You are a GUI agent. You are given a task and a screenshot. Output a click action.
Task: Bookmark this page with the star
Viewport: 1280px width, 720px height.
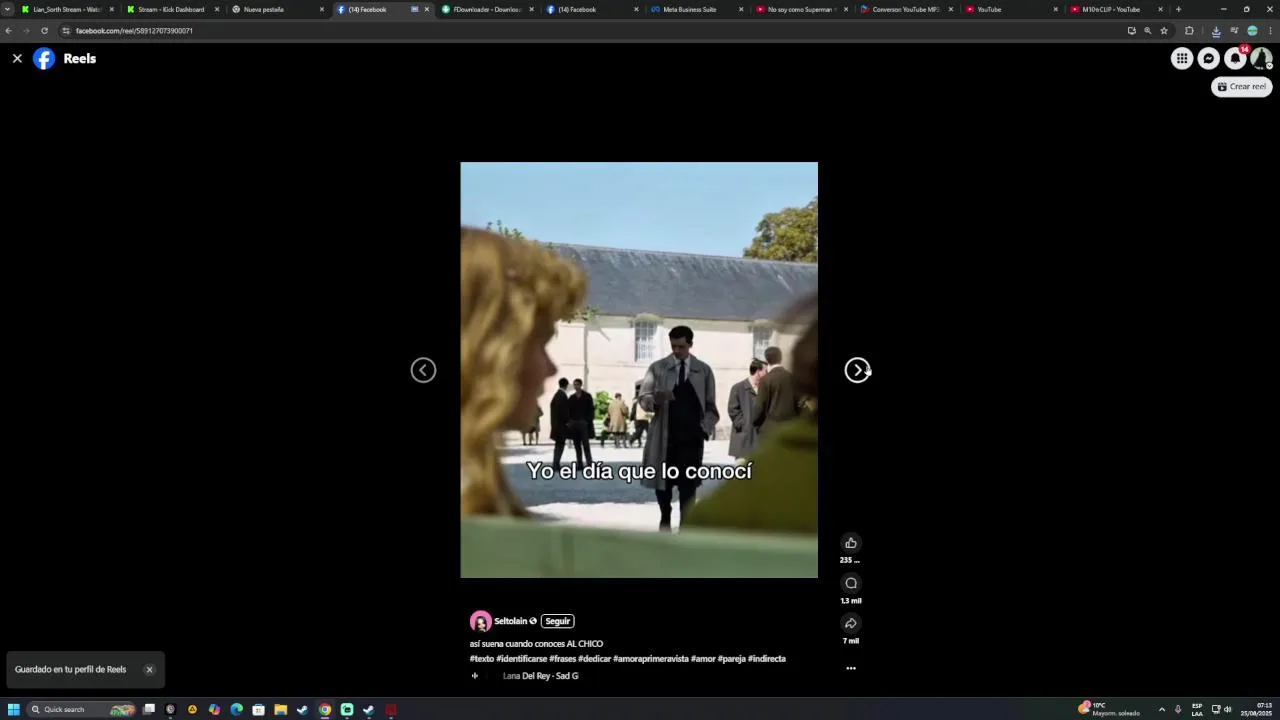[x=1164, y=31]
